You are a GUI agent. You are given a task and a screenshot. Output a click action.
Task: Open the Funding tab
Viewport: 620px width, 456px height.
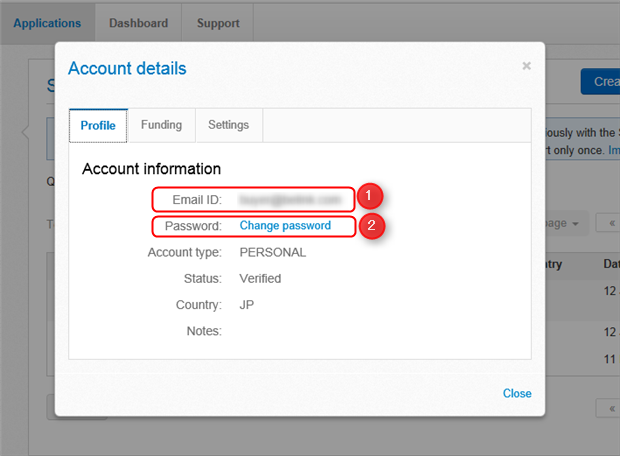pyautogui.click(x=161, y=125)
